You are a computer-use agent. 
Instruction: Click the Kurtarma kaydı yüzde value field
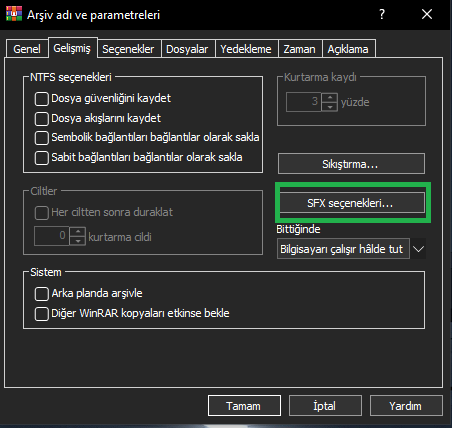click(303, 102)
